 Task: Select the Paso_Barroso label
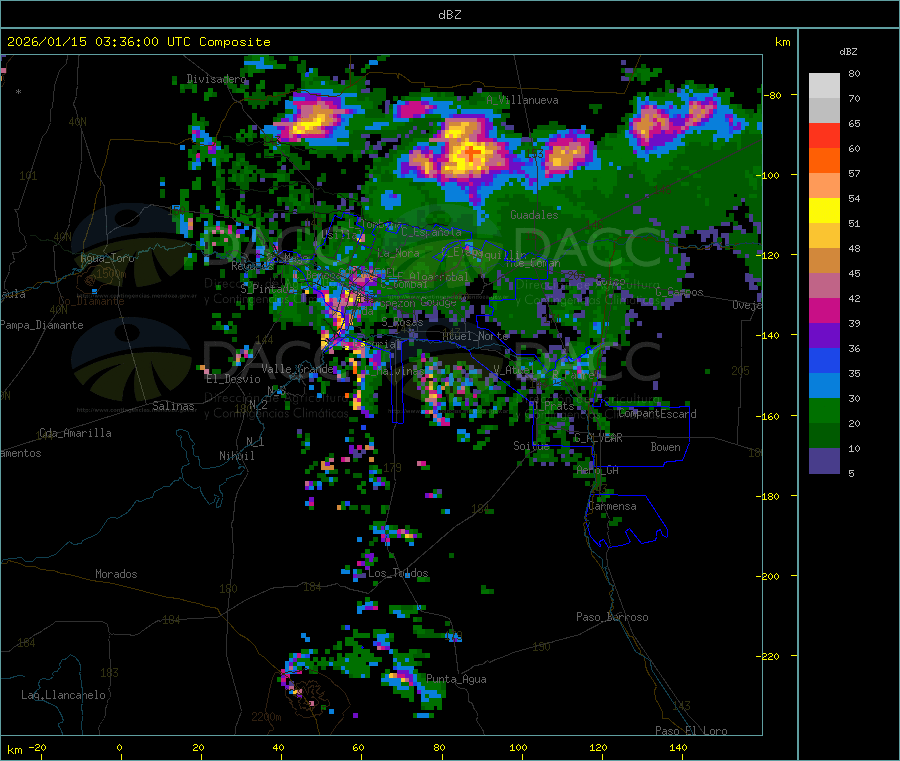612,617
